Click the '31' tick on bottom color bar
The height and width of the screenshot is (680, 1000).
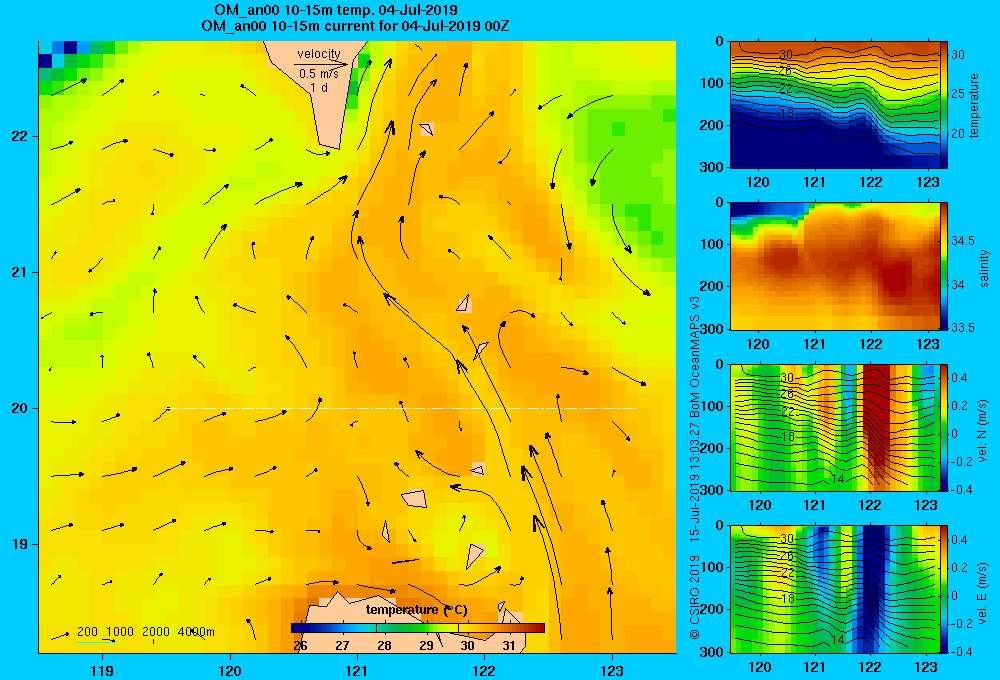[508, 646]
